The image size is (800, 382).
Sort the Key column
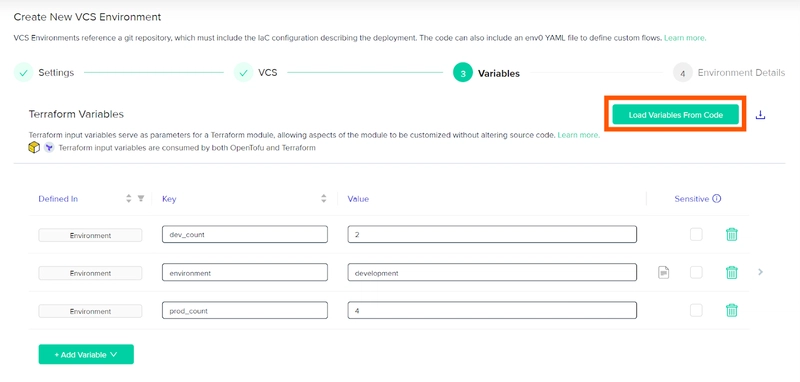(x=323, y=199)
